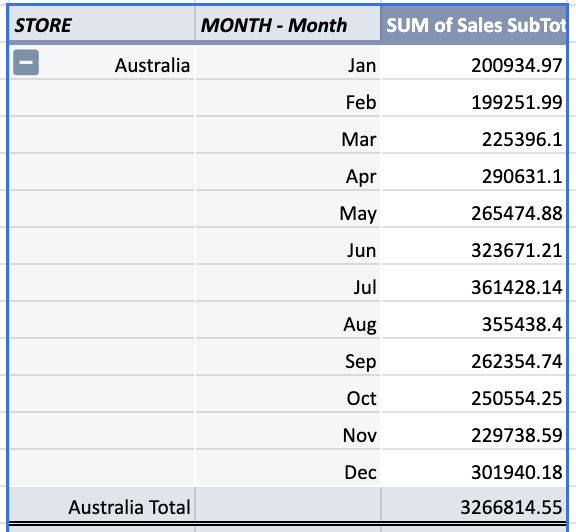576x532 pixels.
Task: Click the value 301940.18
Action: 516,472
